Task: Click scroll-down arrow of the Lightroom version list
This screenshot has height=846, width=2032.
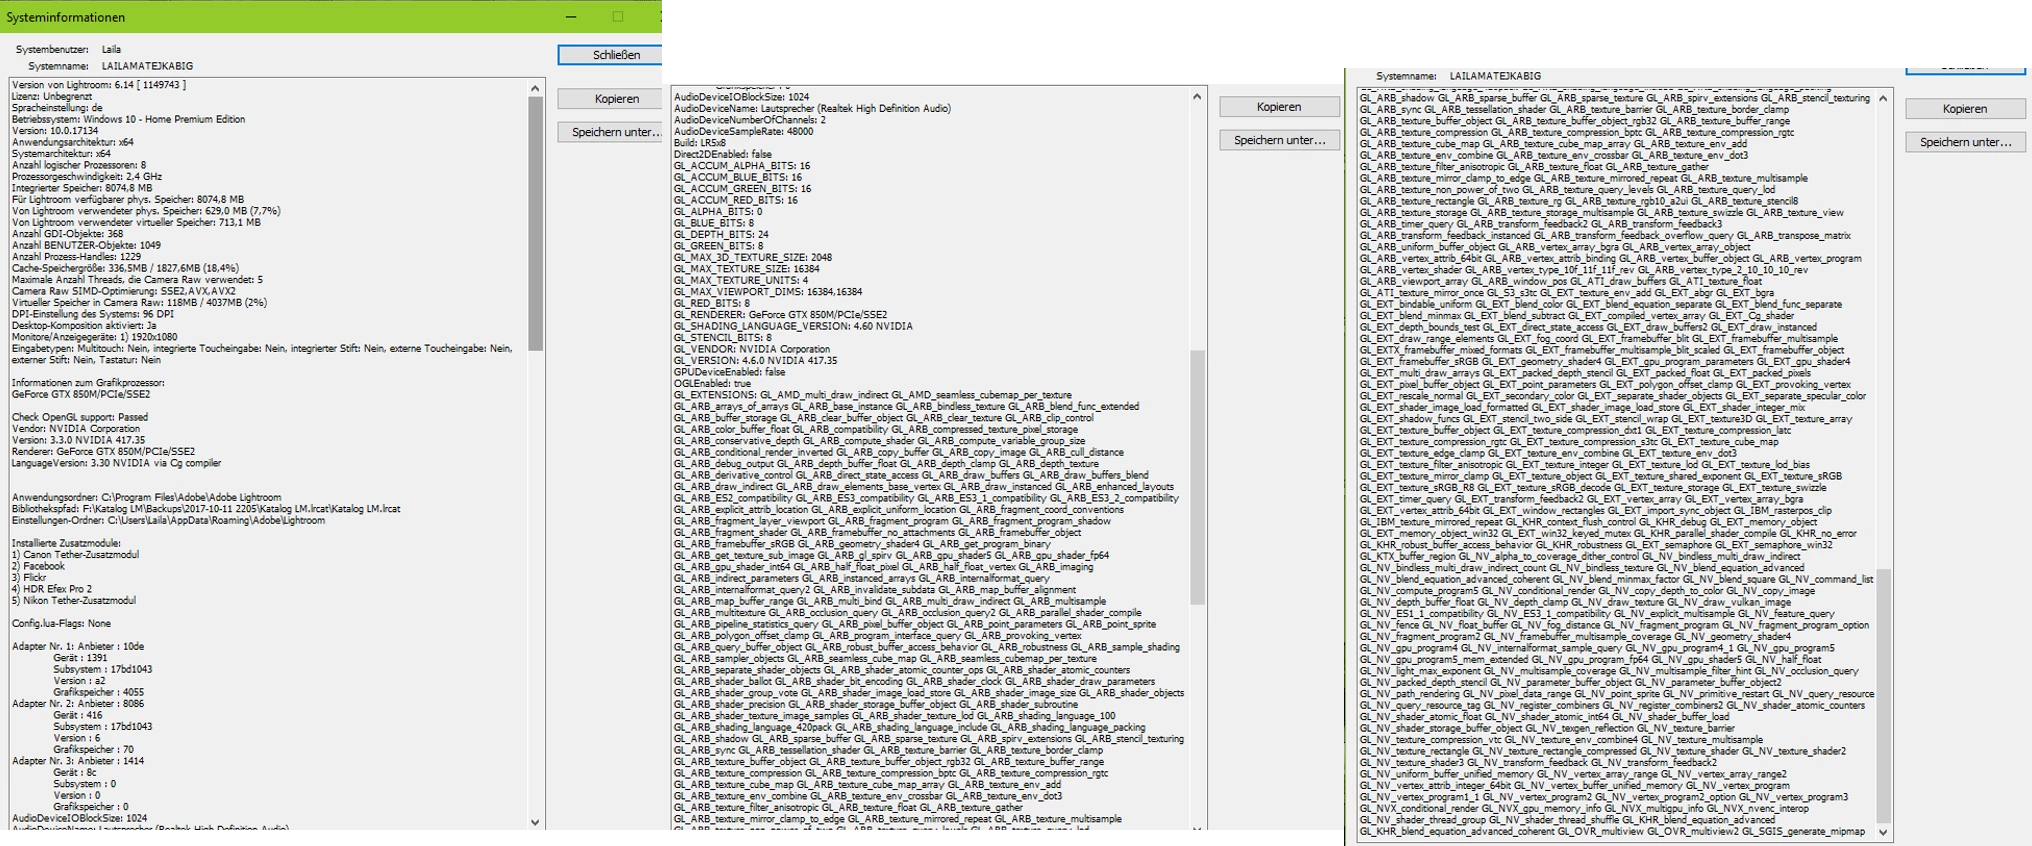Action: [x=535, y=821]
